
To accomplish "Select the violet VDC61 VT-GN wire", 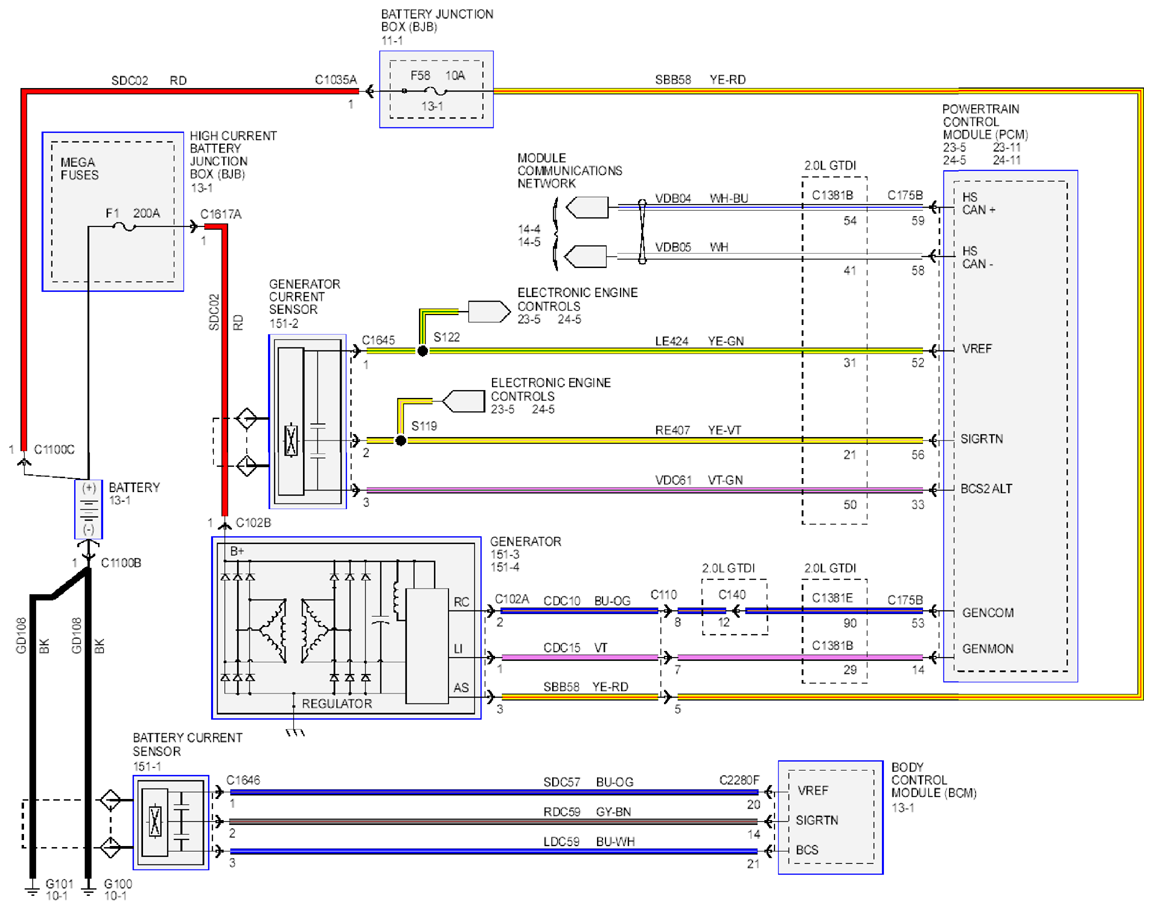I will point(644,490).
